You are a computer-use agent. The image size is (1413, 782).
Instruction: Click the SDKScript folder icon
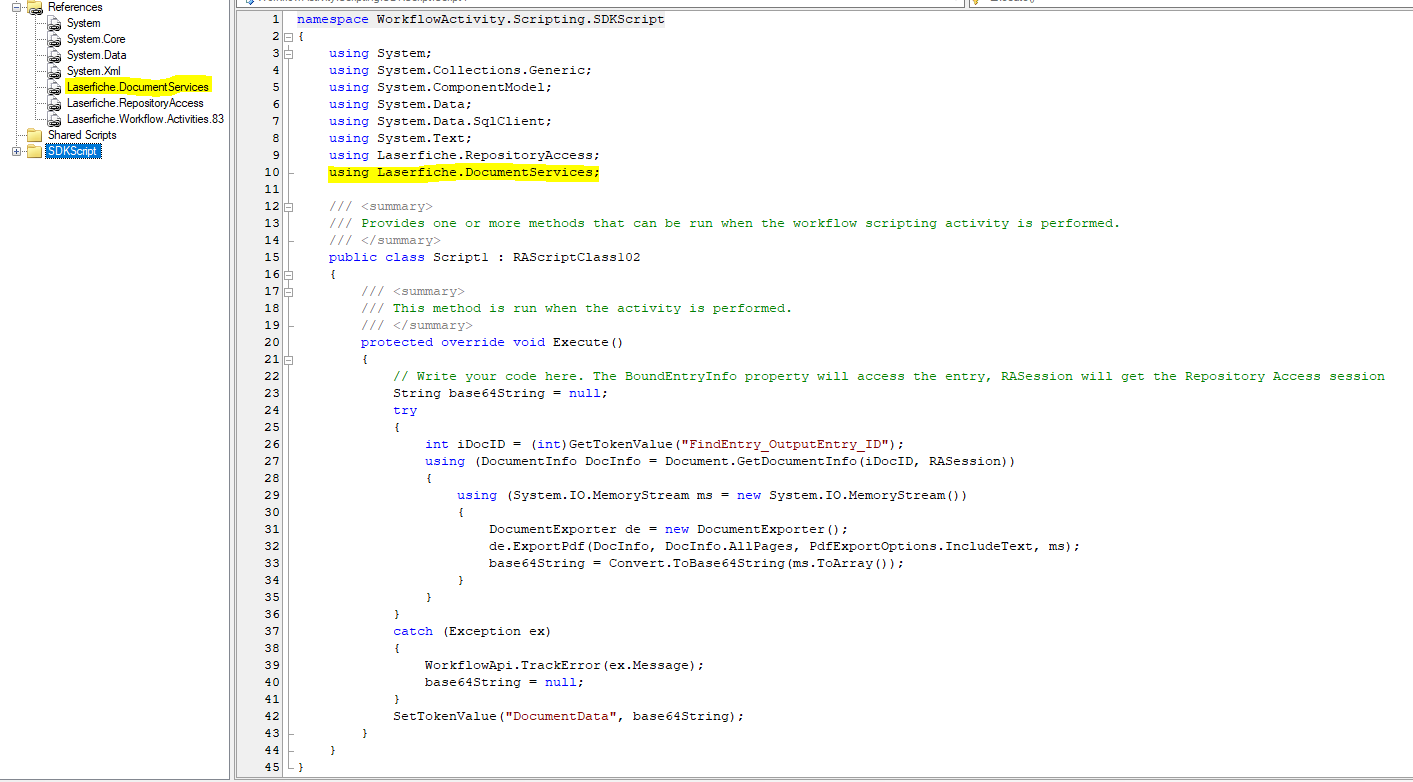[x=34, y=151]
